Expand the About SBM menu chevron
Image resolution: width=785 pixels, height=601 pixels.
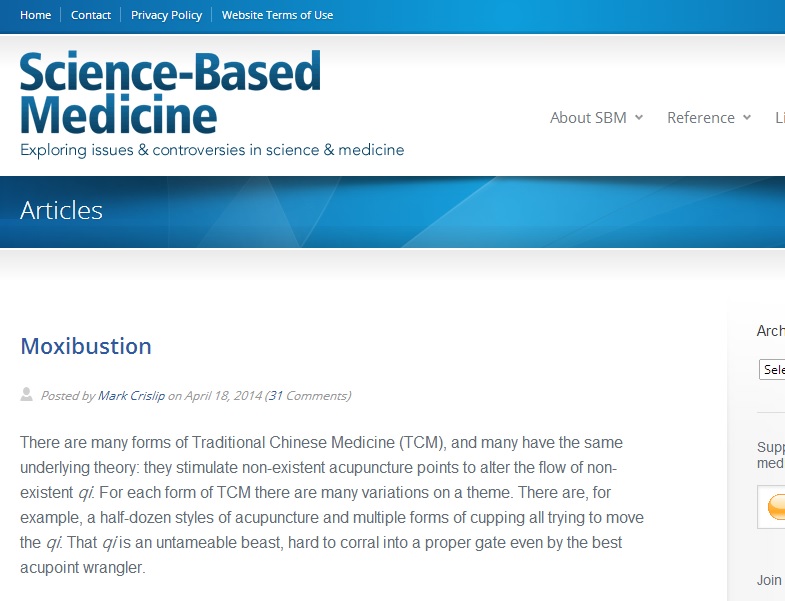pos(640,118)
